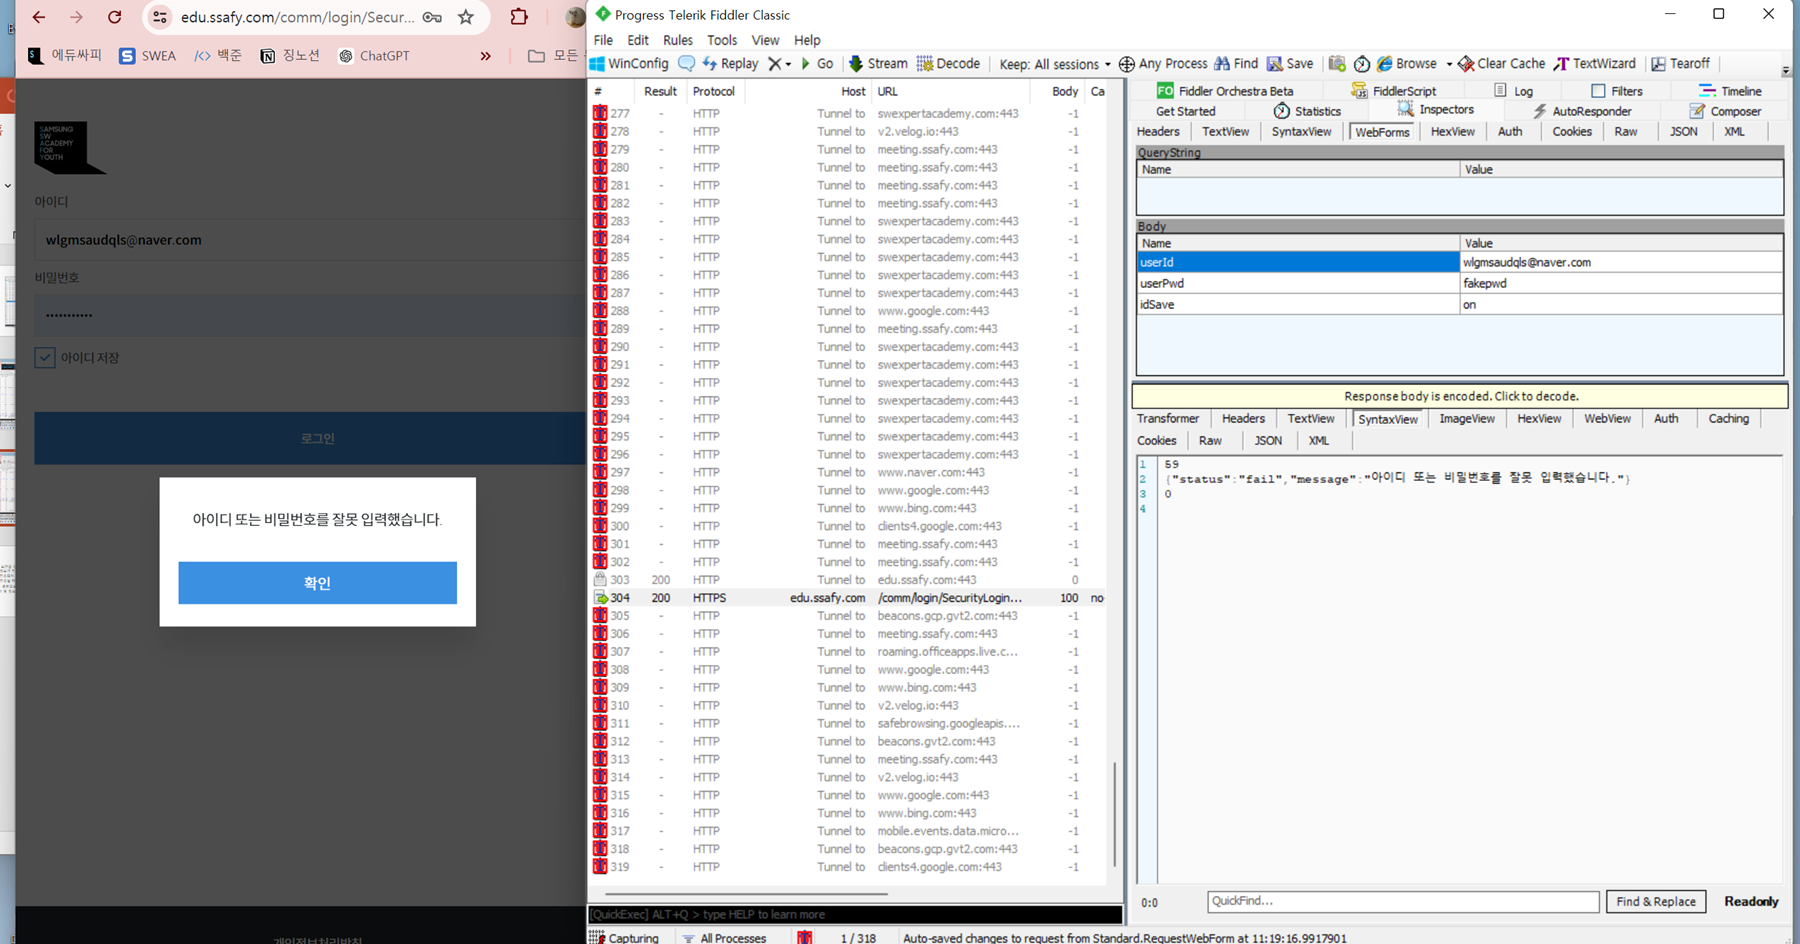Click the comment bubble icon in Fiddler toolbar
Viewport: 1800px width, 944px height.
coord(686,64)
